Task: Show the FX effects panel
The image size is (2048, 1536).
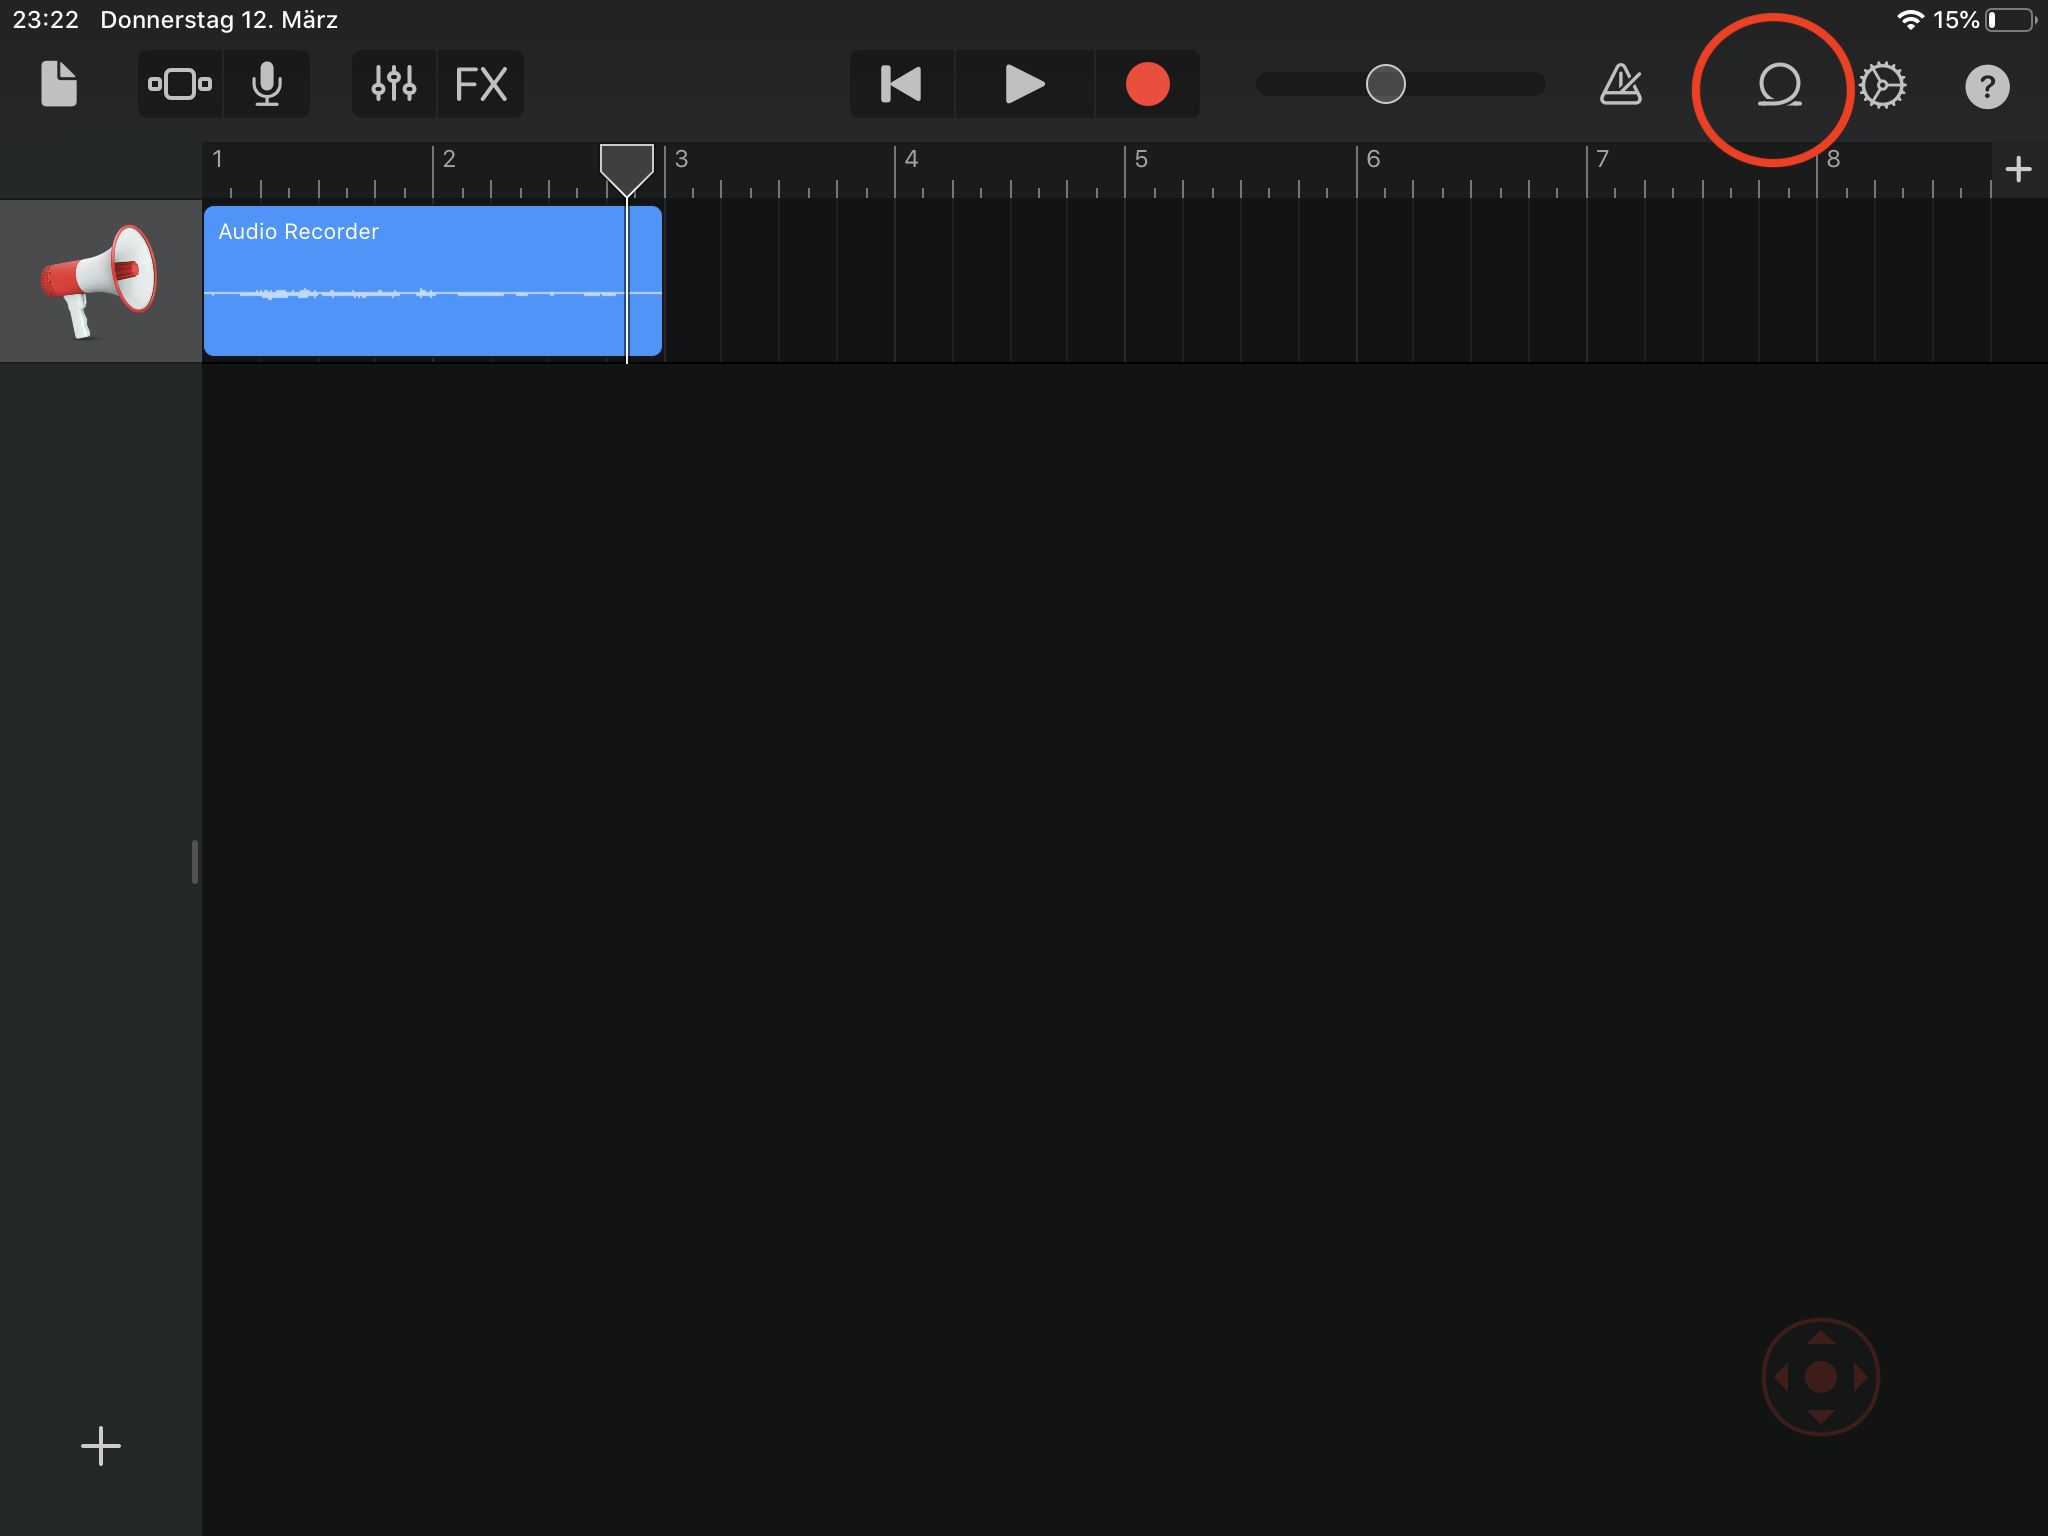Action: pos(481,85)
